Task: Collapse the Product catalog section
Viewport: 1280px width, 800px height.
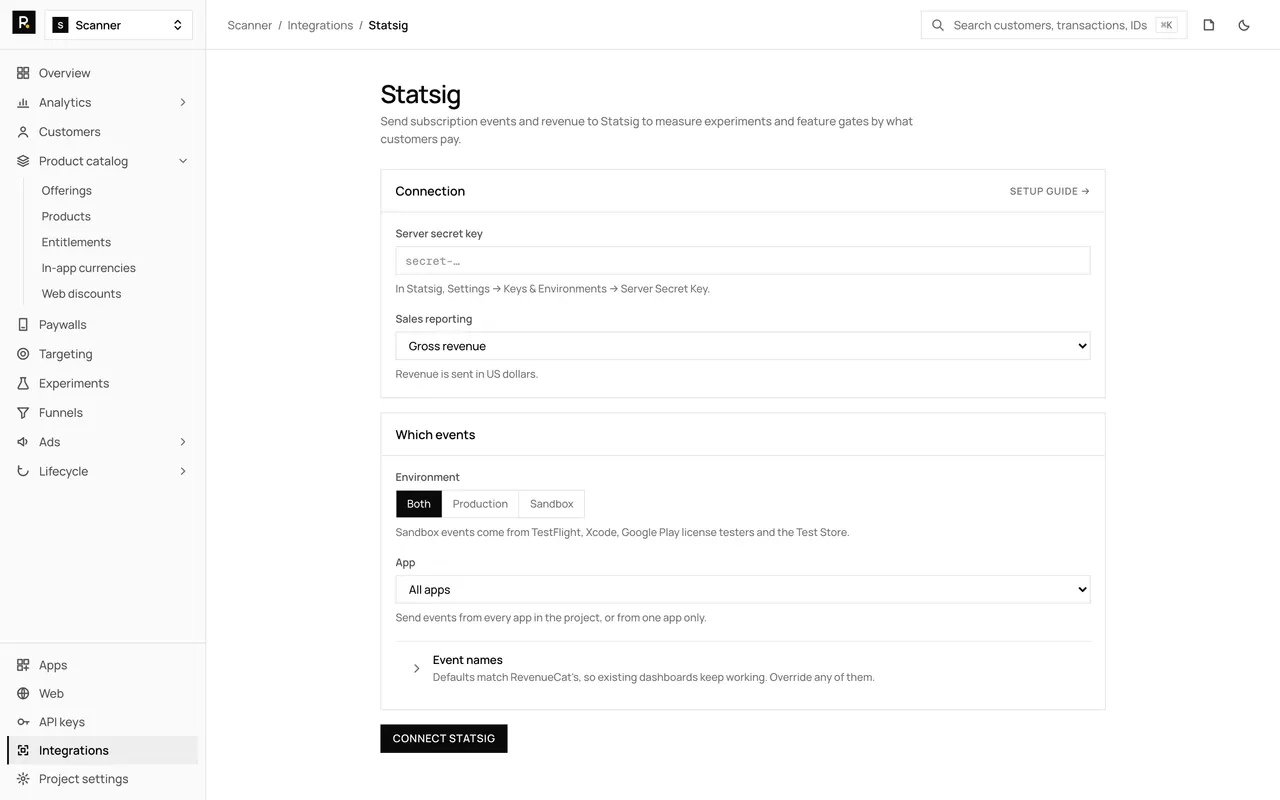Action: pos(183,161)
